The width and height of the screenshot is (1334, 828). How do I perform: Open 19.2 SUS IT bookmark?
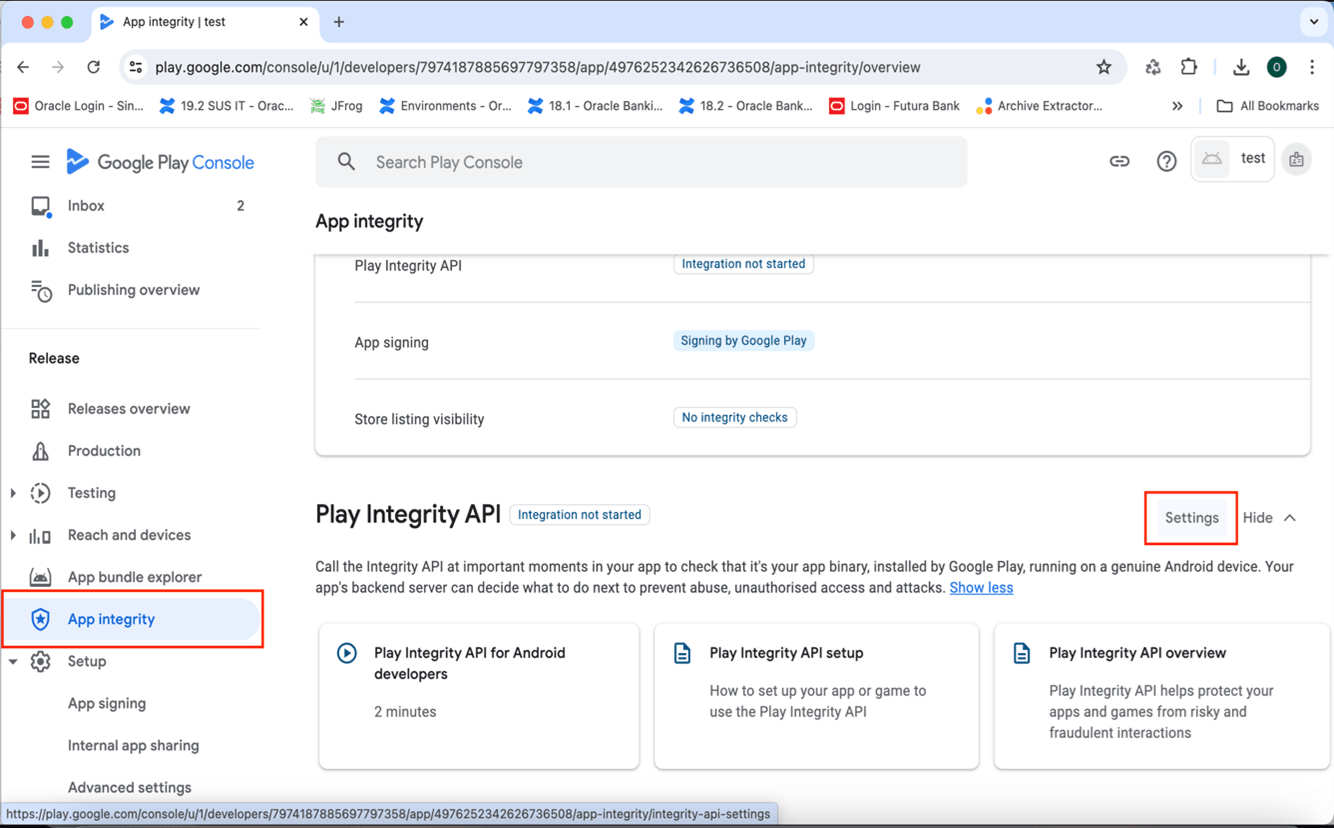tap(226, 106)
